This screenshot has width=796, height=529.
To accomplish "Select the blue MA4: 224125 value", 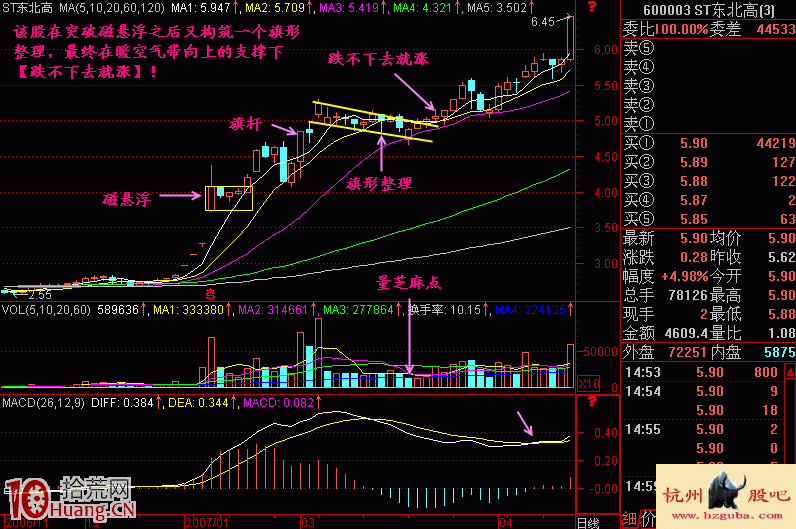I will [530, 310].
